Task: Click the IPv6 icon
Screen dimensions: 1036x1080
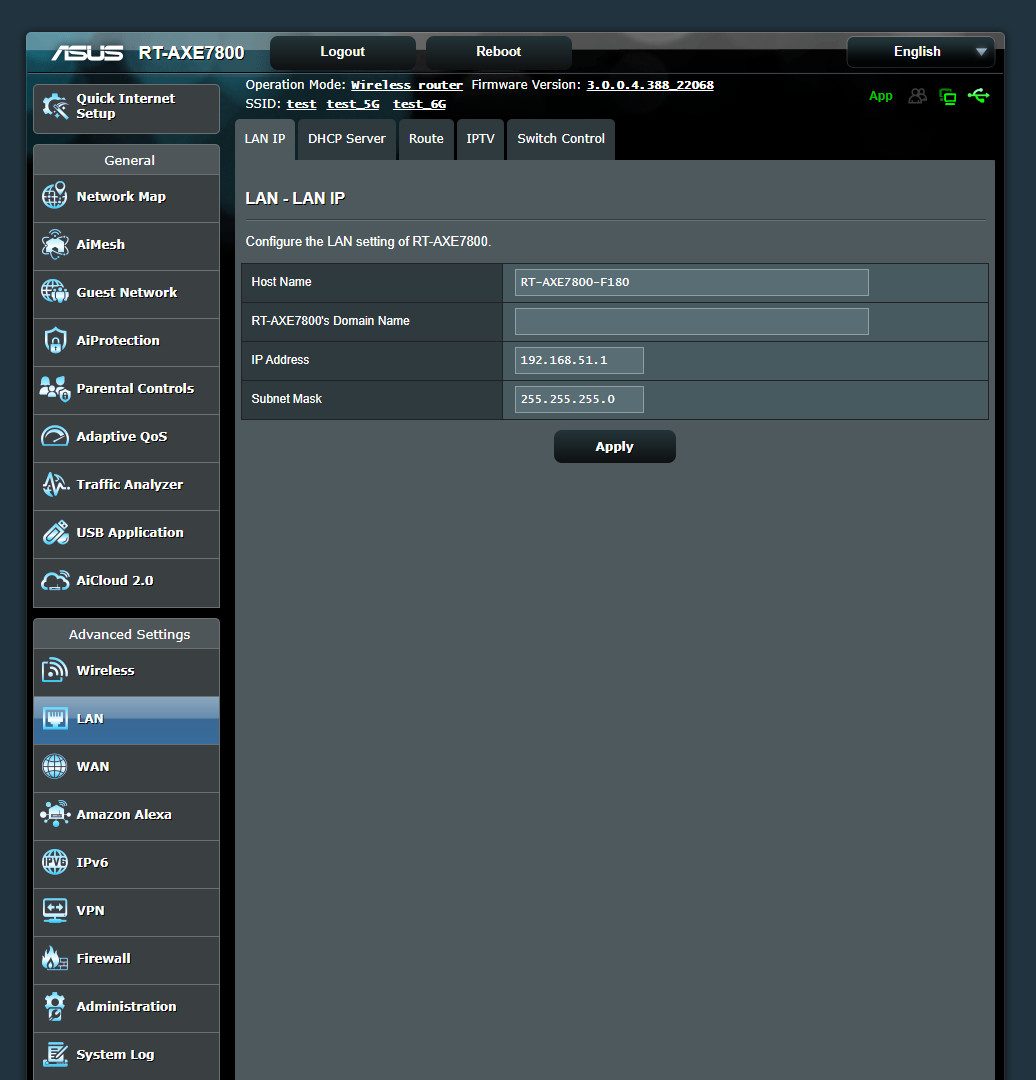Action: point(54,862)
